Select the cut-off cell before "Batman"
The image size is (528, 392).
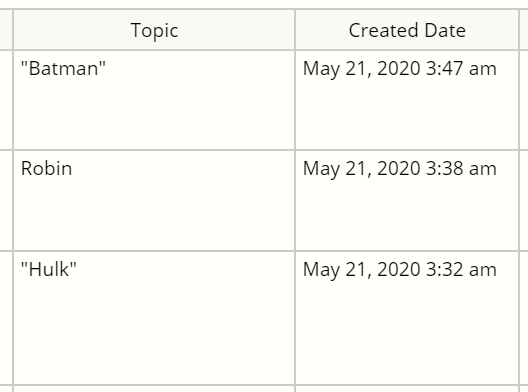pyautogui.click(x=6, y=100)
